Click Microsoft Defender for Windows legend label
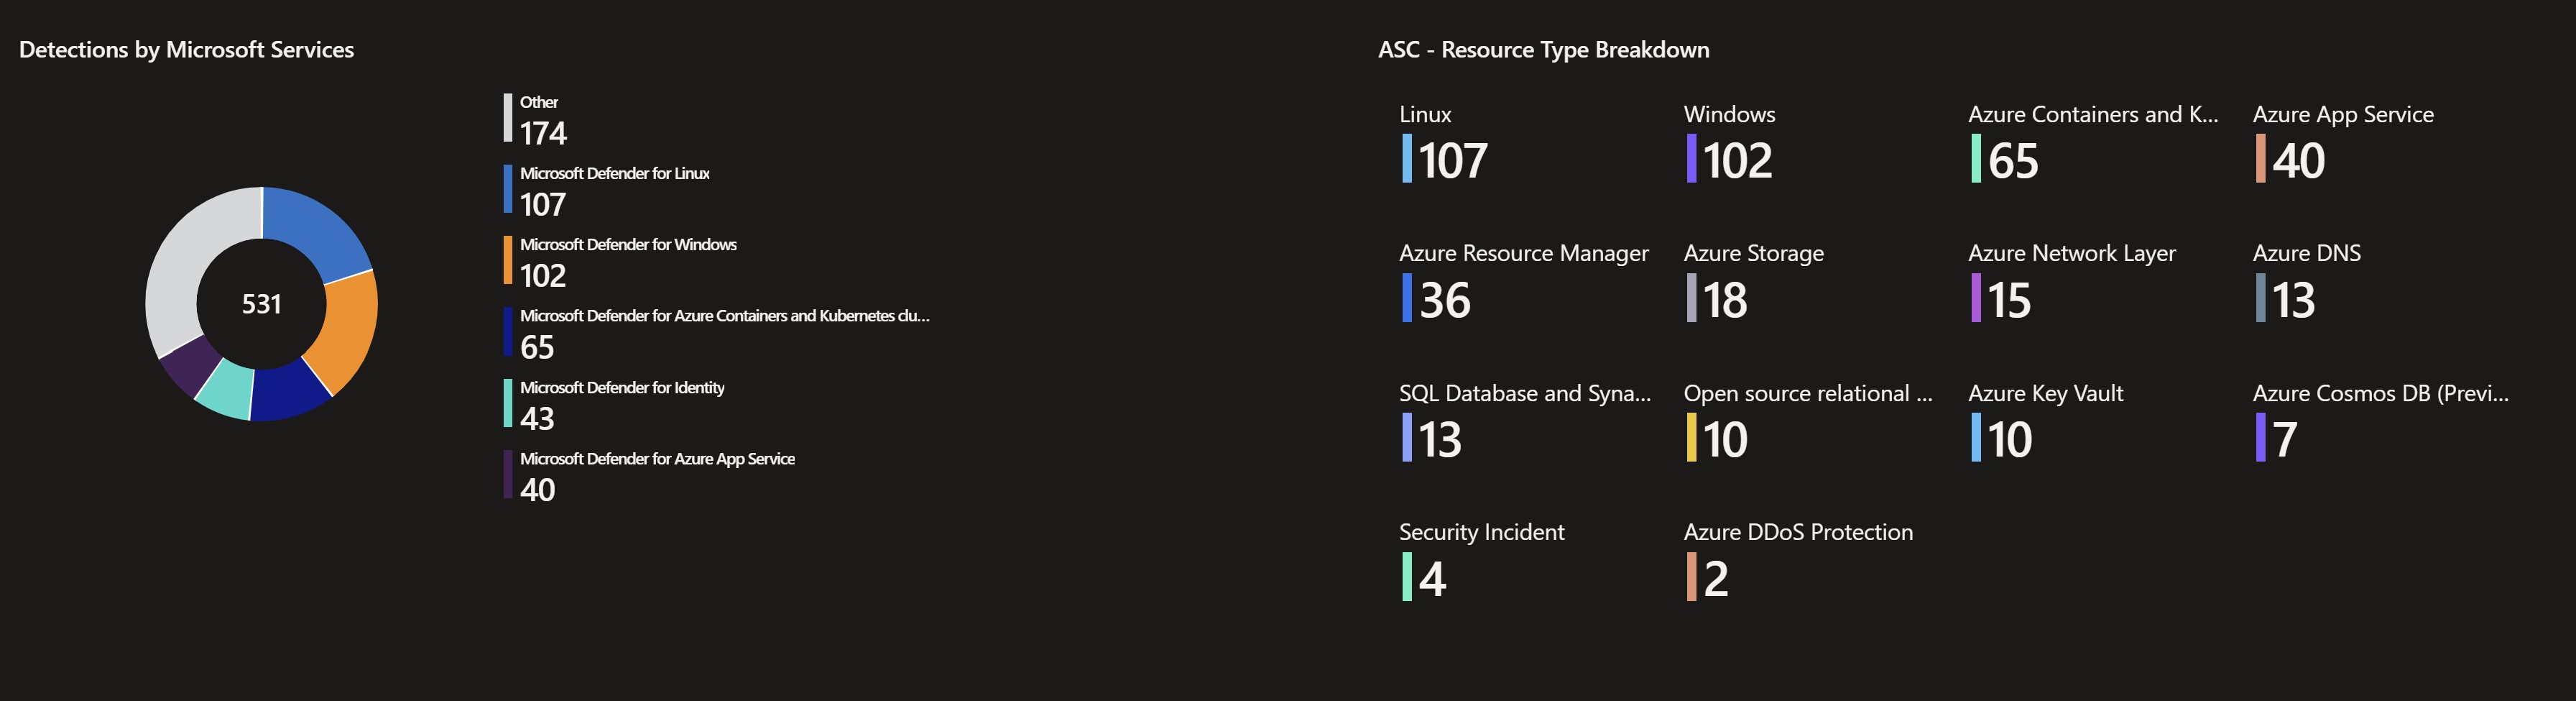Viewport: 2576px width, 701px height. [x=628, y=244]
